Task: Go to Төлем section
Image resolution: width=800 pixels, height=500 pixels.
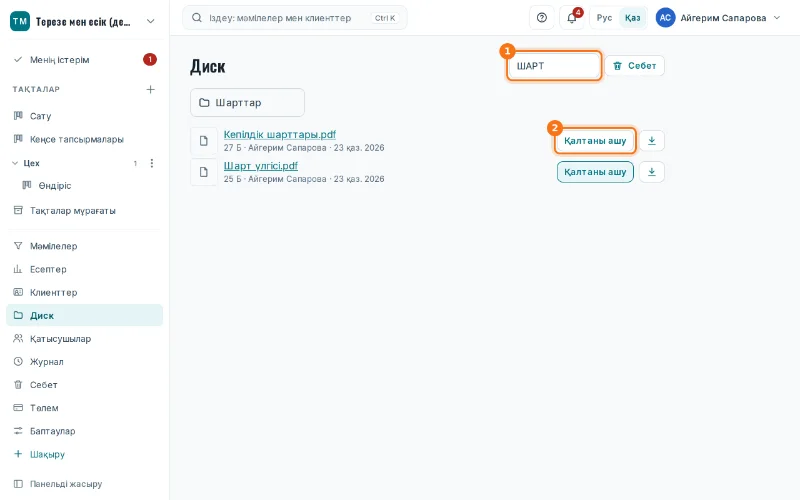Action: 84,408
